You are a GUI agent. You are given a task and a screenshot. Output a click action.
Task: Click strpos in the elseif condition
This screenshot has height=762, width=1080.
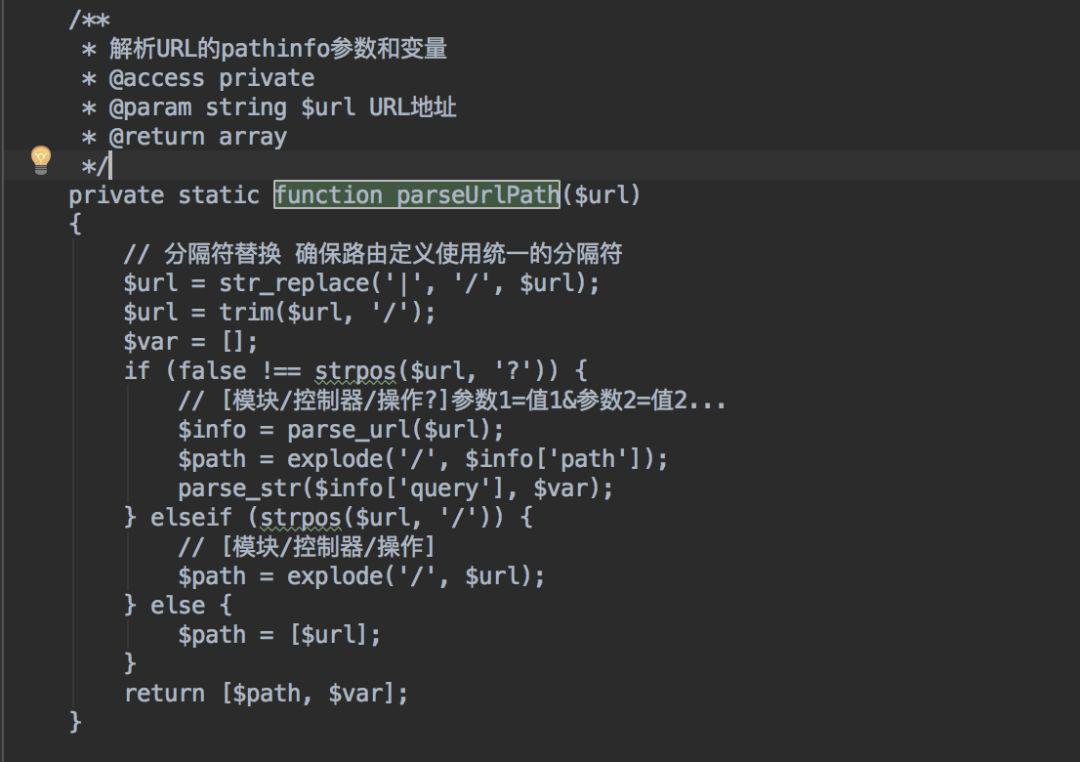tap(301, 517)
